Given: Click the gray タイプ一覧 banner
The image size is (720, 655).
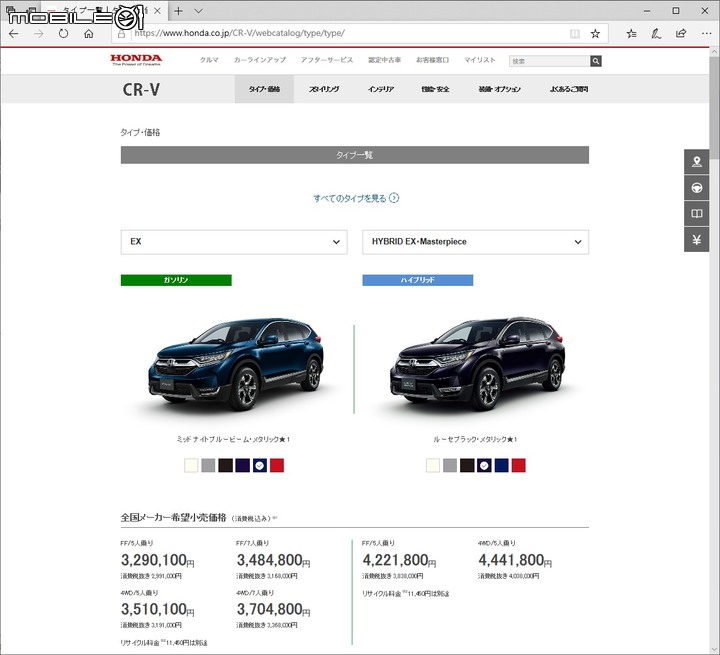Looking at the screenshot, I should coord(354,155).
